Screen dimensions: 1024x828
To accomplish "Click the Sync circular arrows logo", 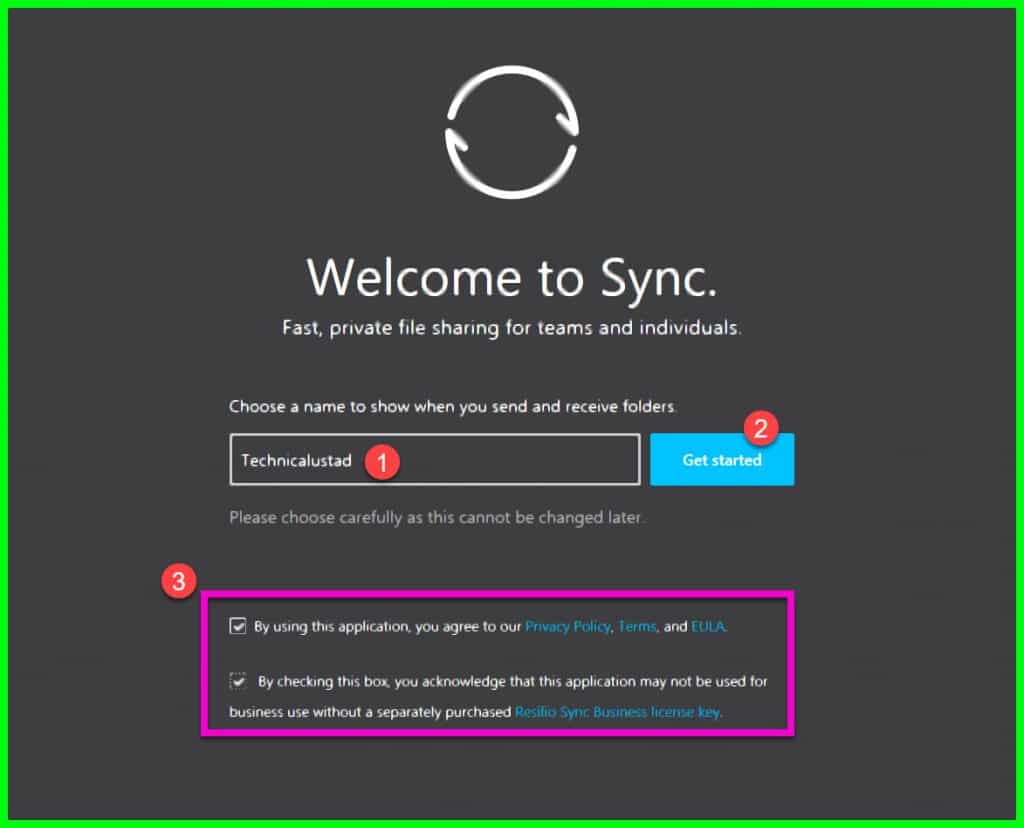I will pyautogui.click(x=512, y=132).
